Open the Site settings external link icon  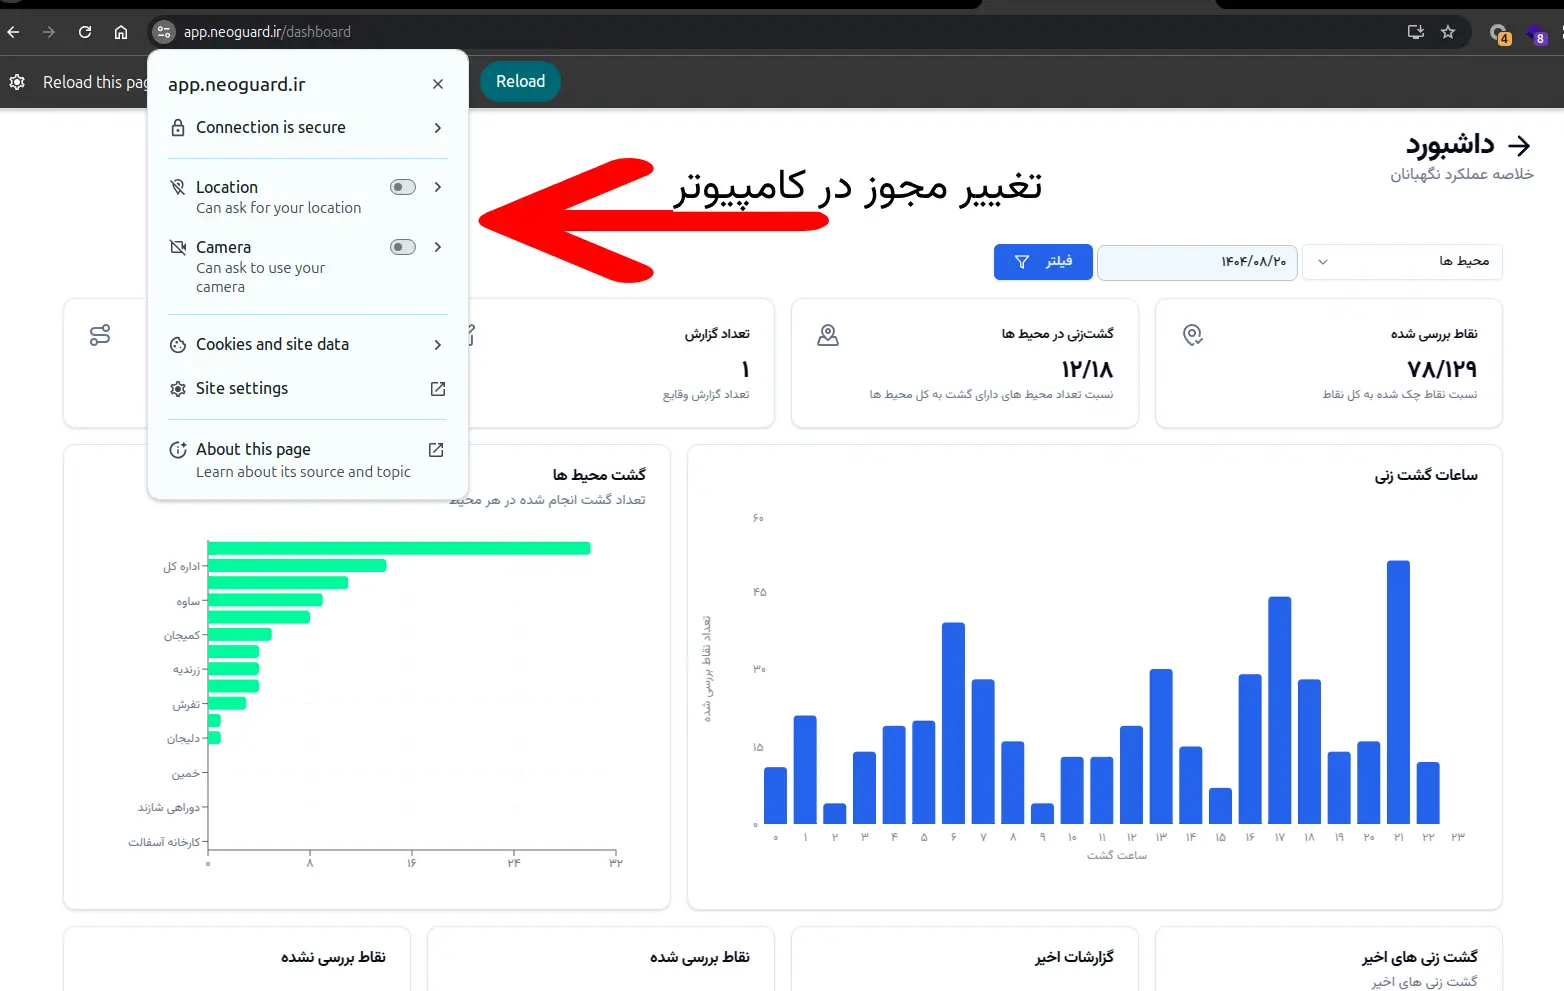coord(438,389)
